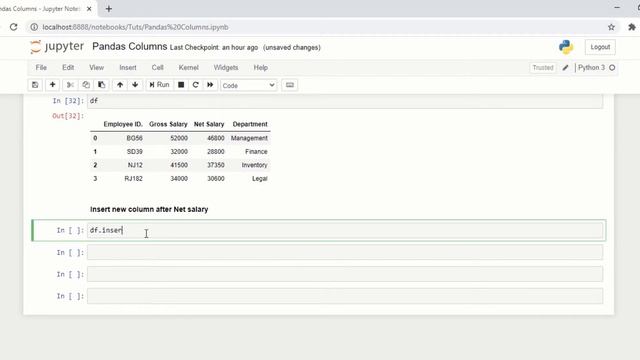
Task: Restart kernel and run all icon
Action: [210, 85]
